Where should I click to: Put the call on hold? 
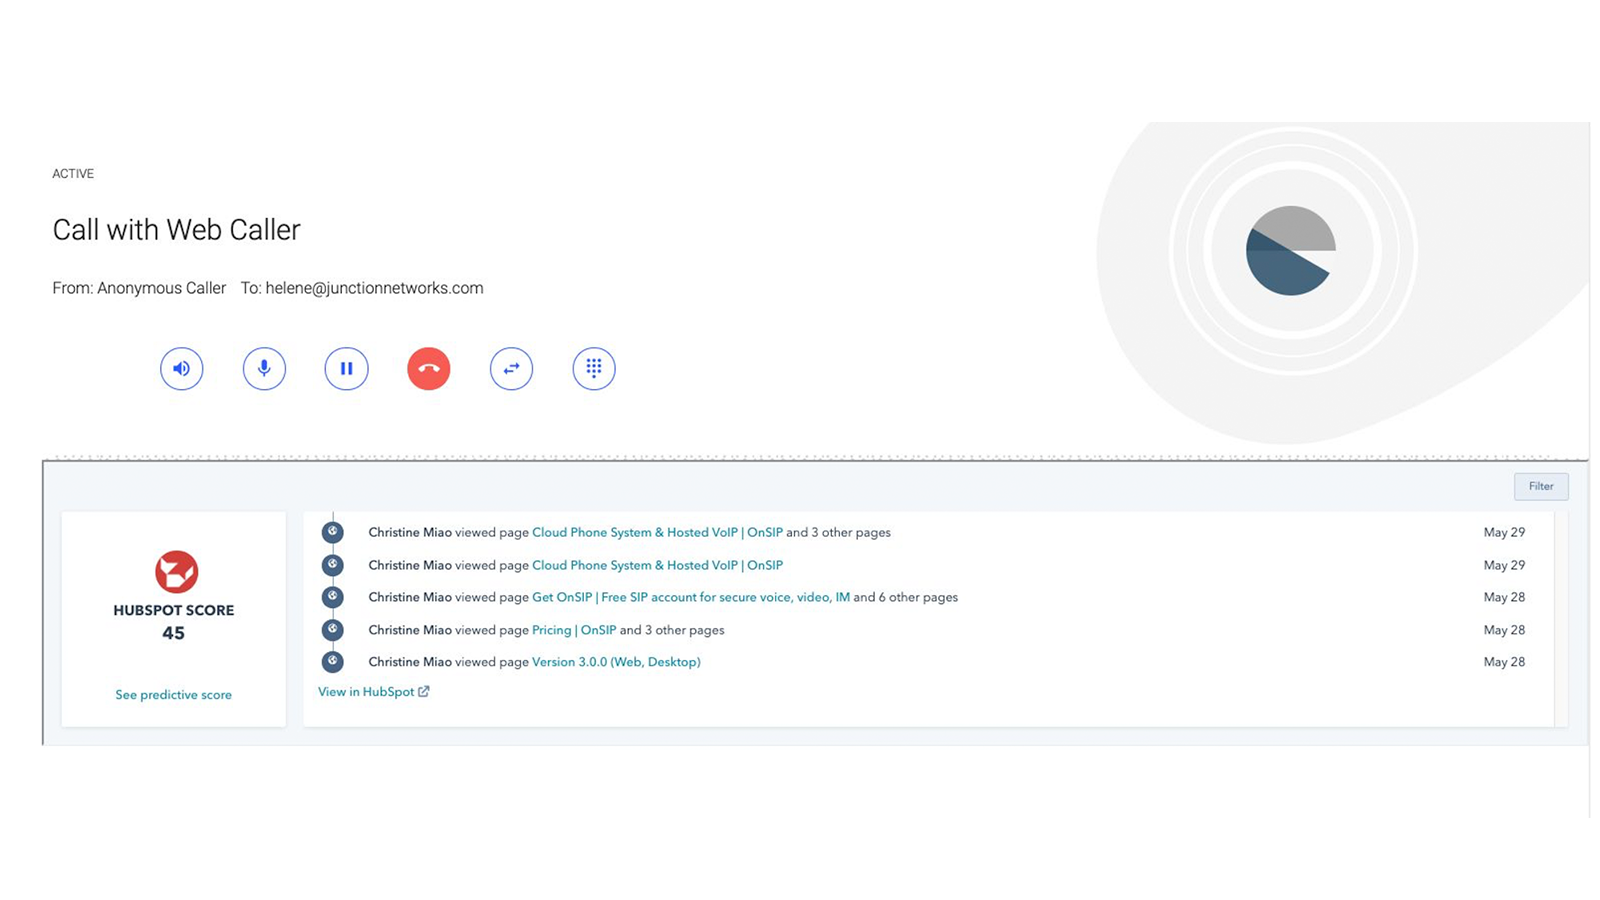(x=346, y=368)
